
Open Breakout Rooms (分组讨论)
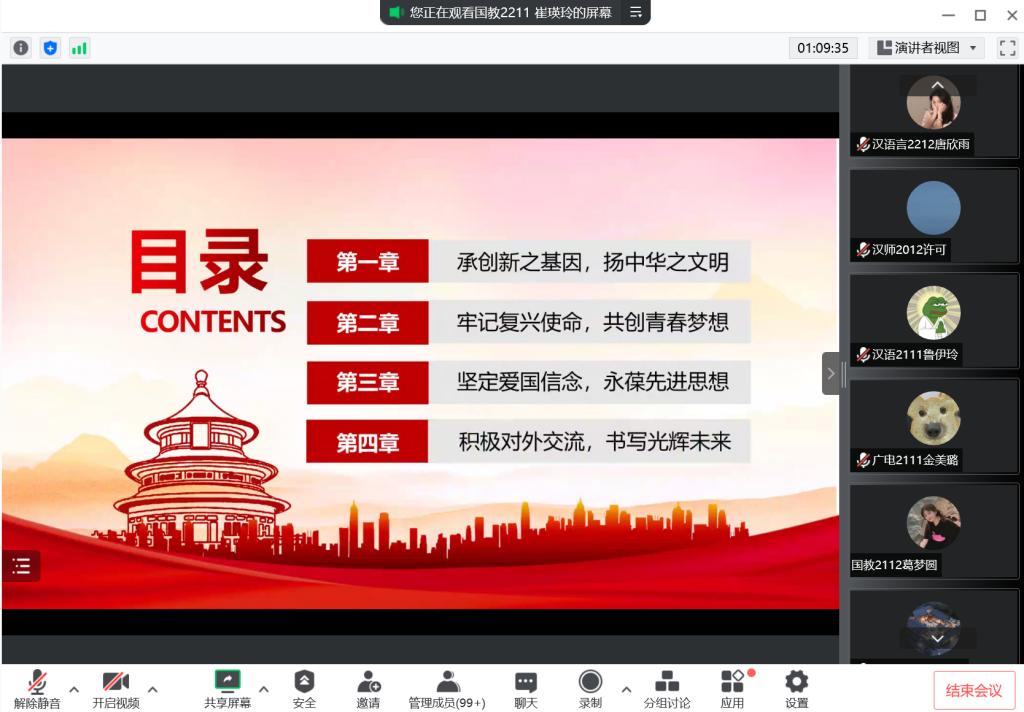coord(667,689)
